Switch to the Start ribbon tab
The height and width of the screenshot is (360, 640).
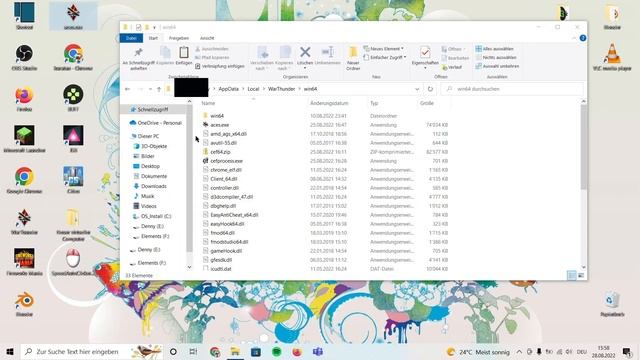[x=153, y=38]
